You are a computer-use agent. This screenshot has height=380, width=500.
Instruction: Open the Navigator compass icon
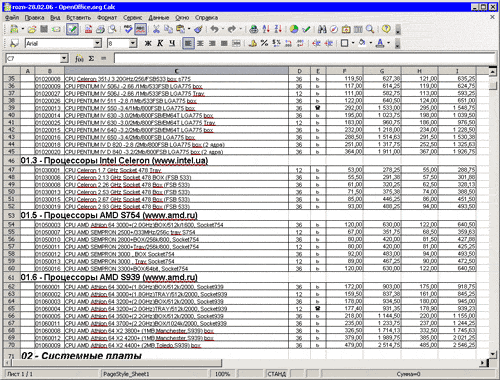pyautogui.click(x=334, y=29)
